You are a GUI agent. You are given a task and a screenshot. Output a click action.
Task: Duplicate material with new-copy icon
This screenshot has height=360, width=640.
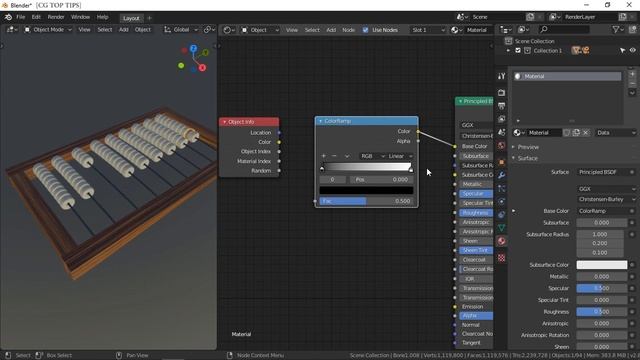tap(576, 133)
